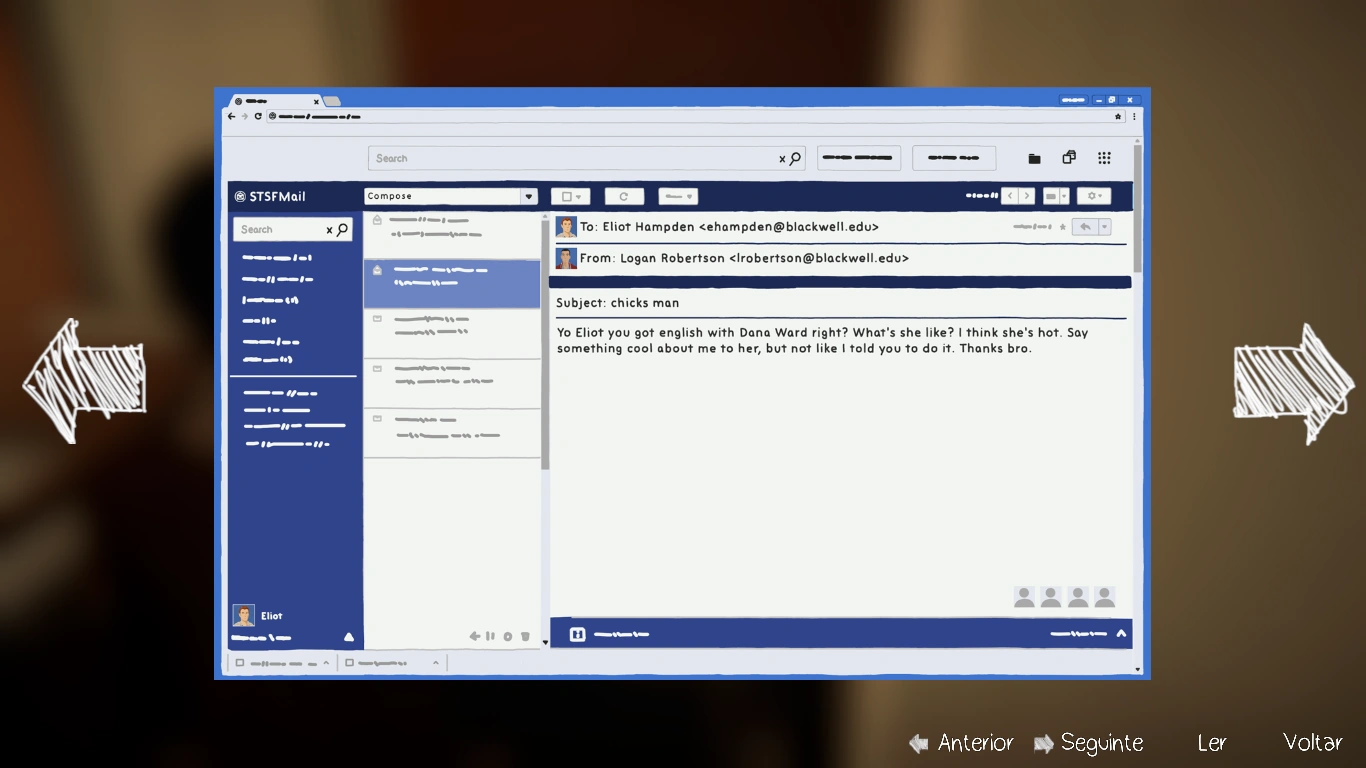The height and width of the screenshot is (768, 1366).
Task: Click the first contact silhouette icon
Action: (1024, 597)
